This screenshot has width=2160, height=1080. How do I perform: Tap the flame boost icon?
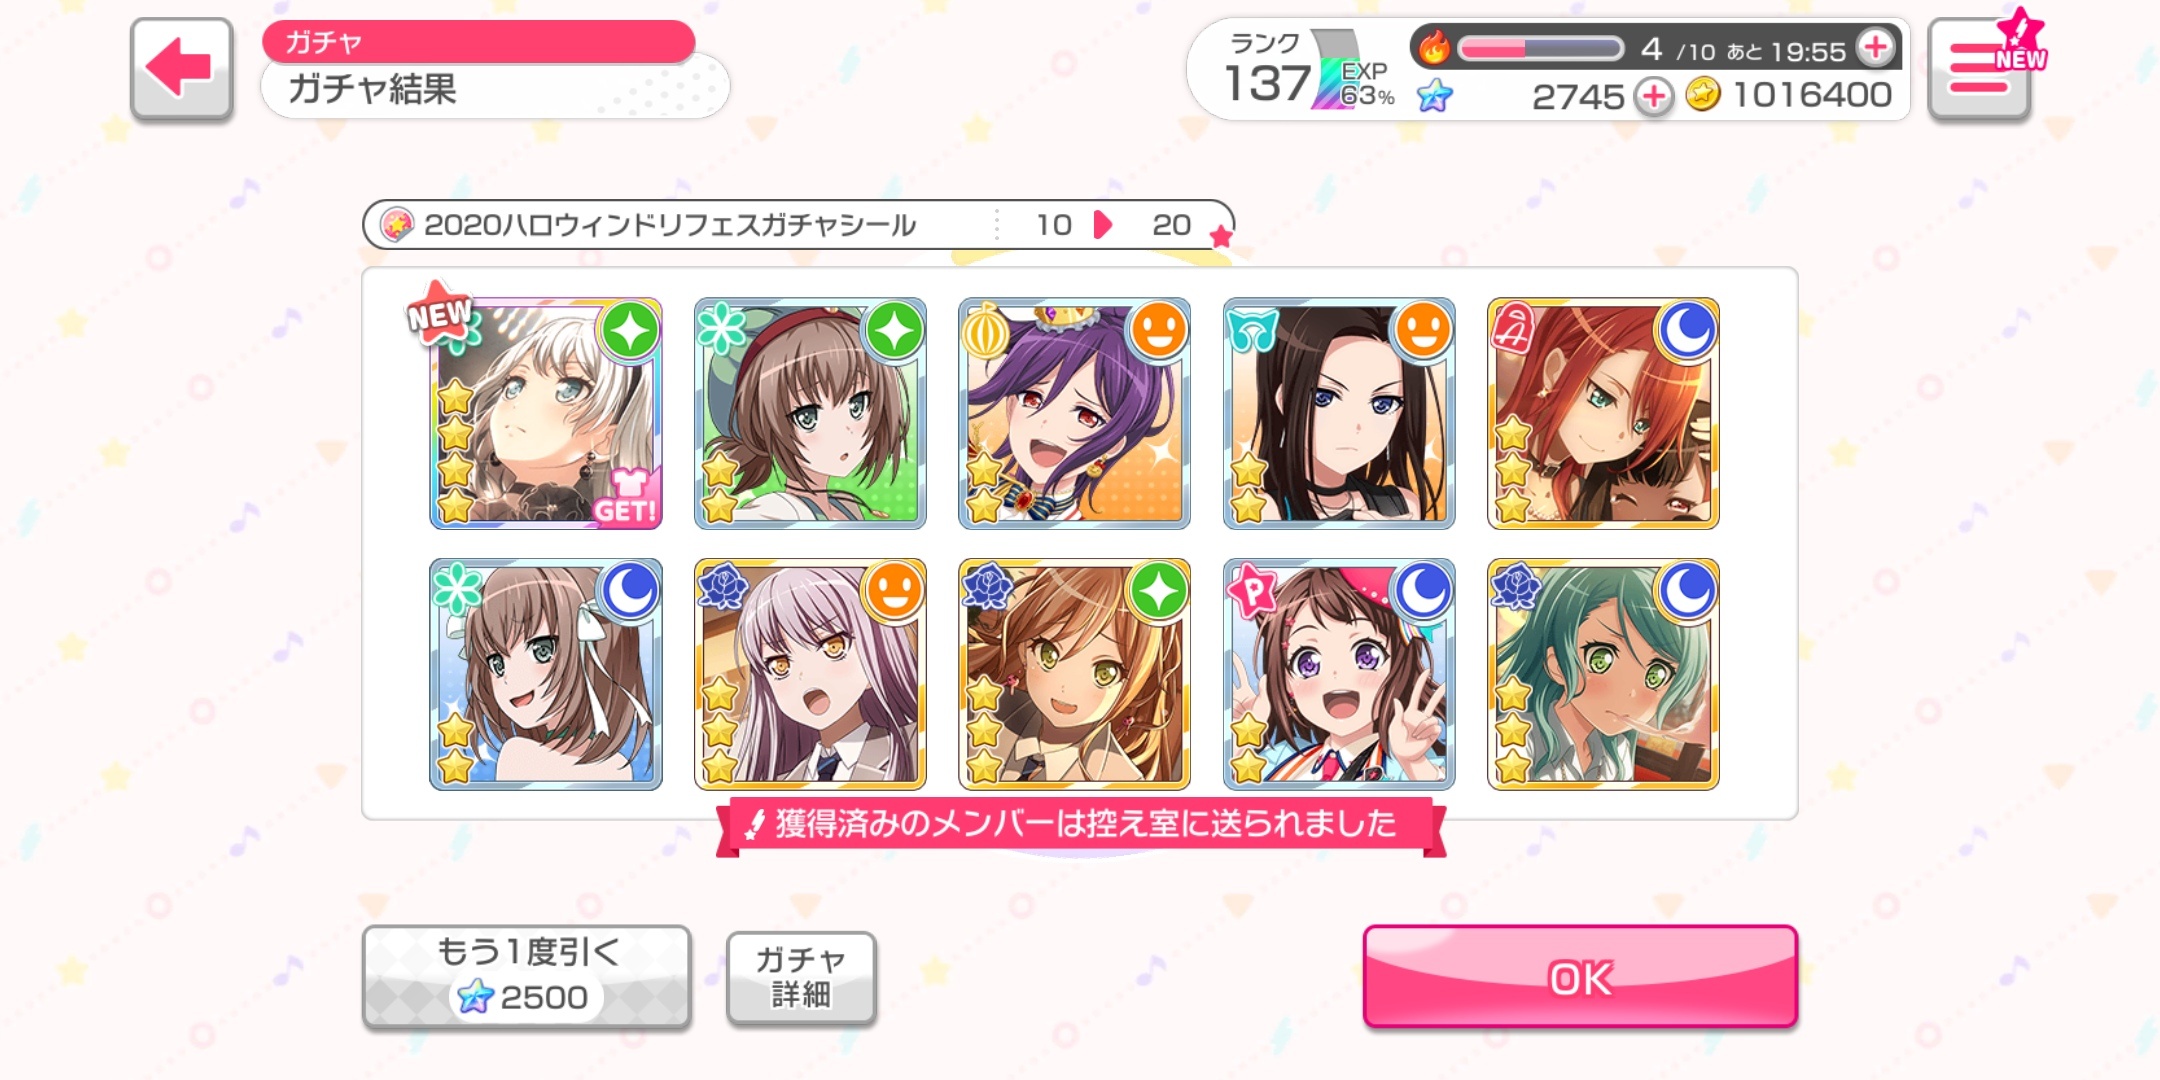coord(1434,46)
